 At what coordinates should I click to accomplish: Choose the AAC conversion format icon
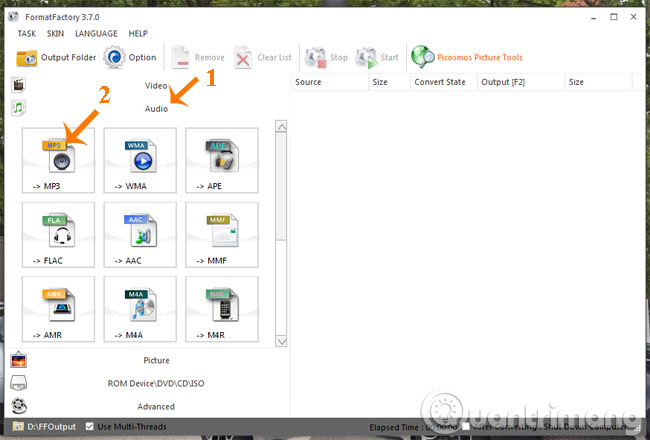click(x=140, y=235)
